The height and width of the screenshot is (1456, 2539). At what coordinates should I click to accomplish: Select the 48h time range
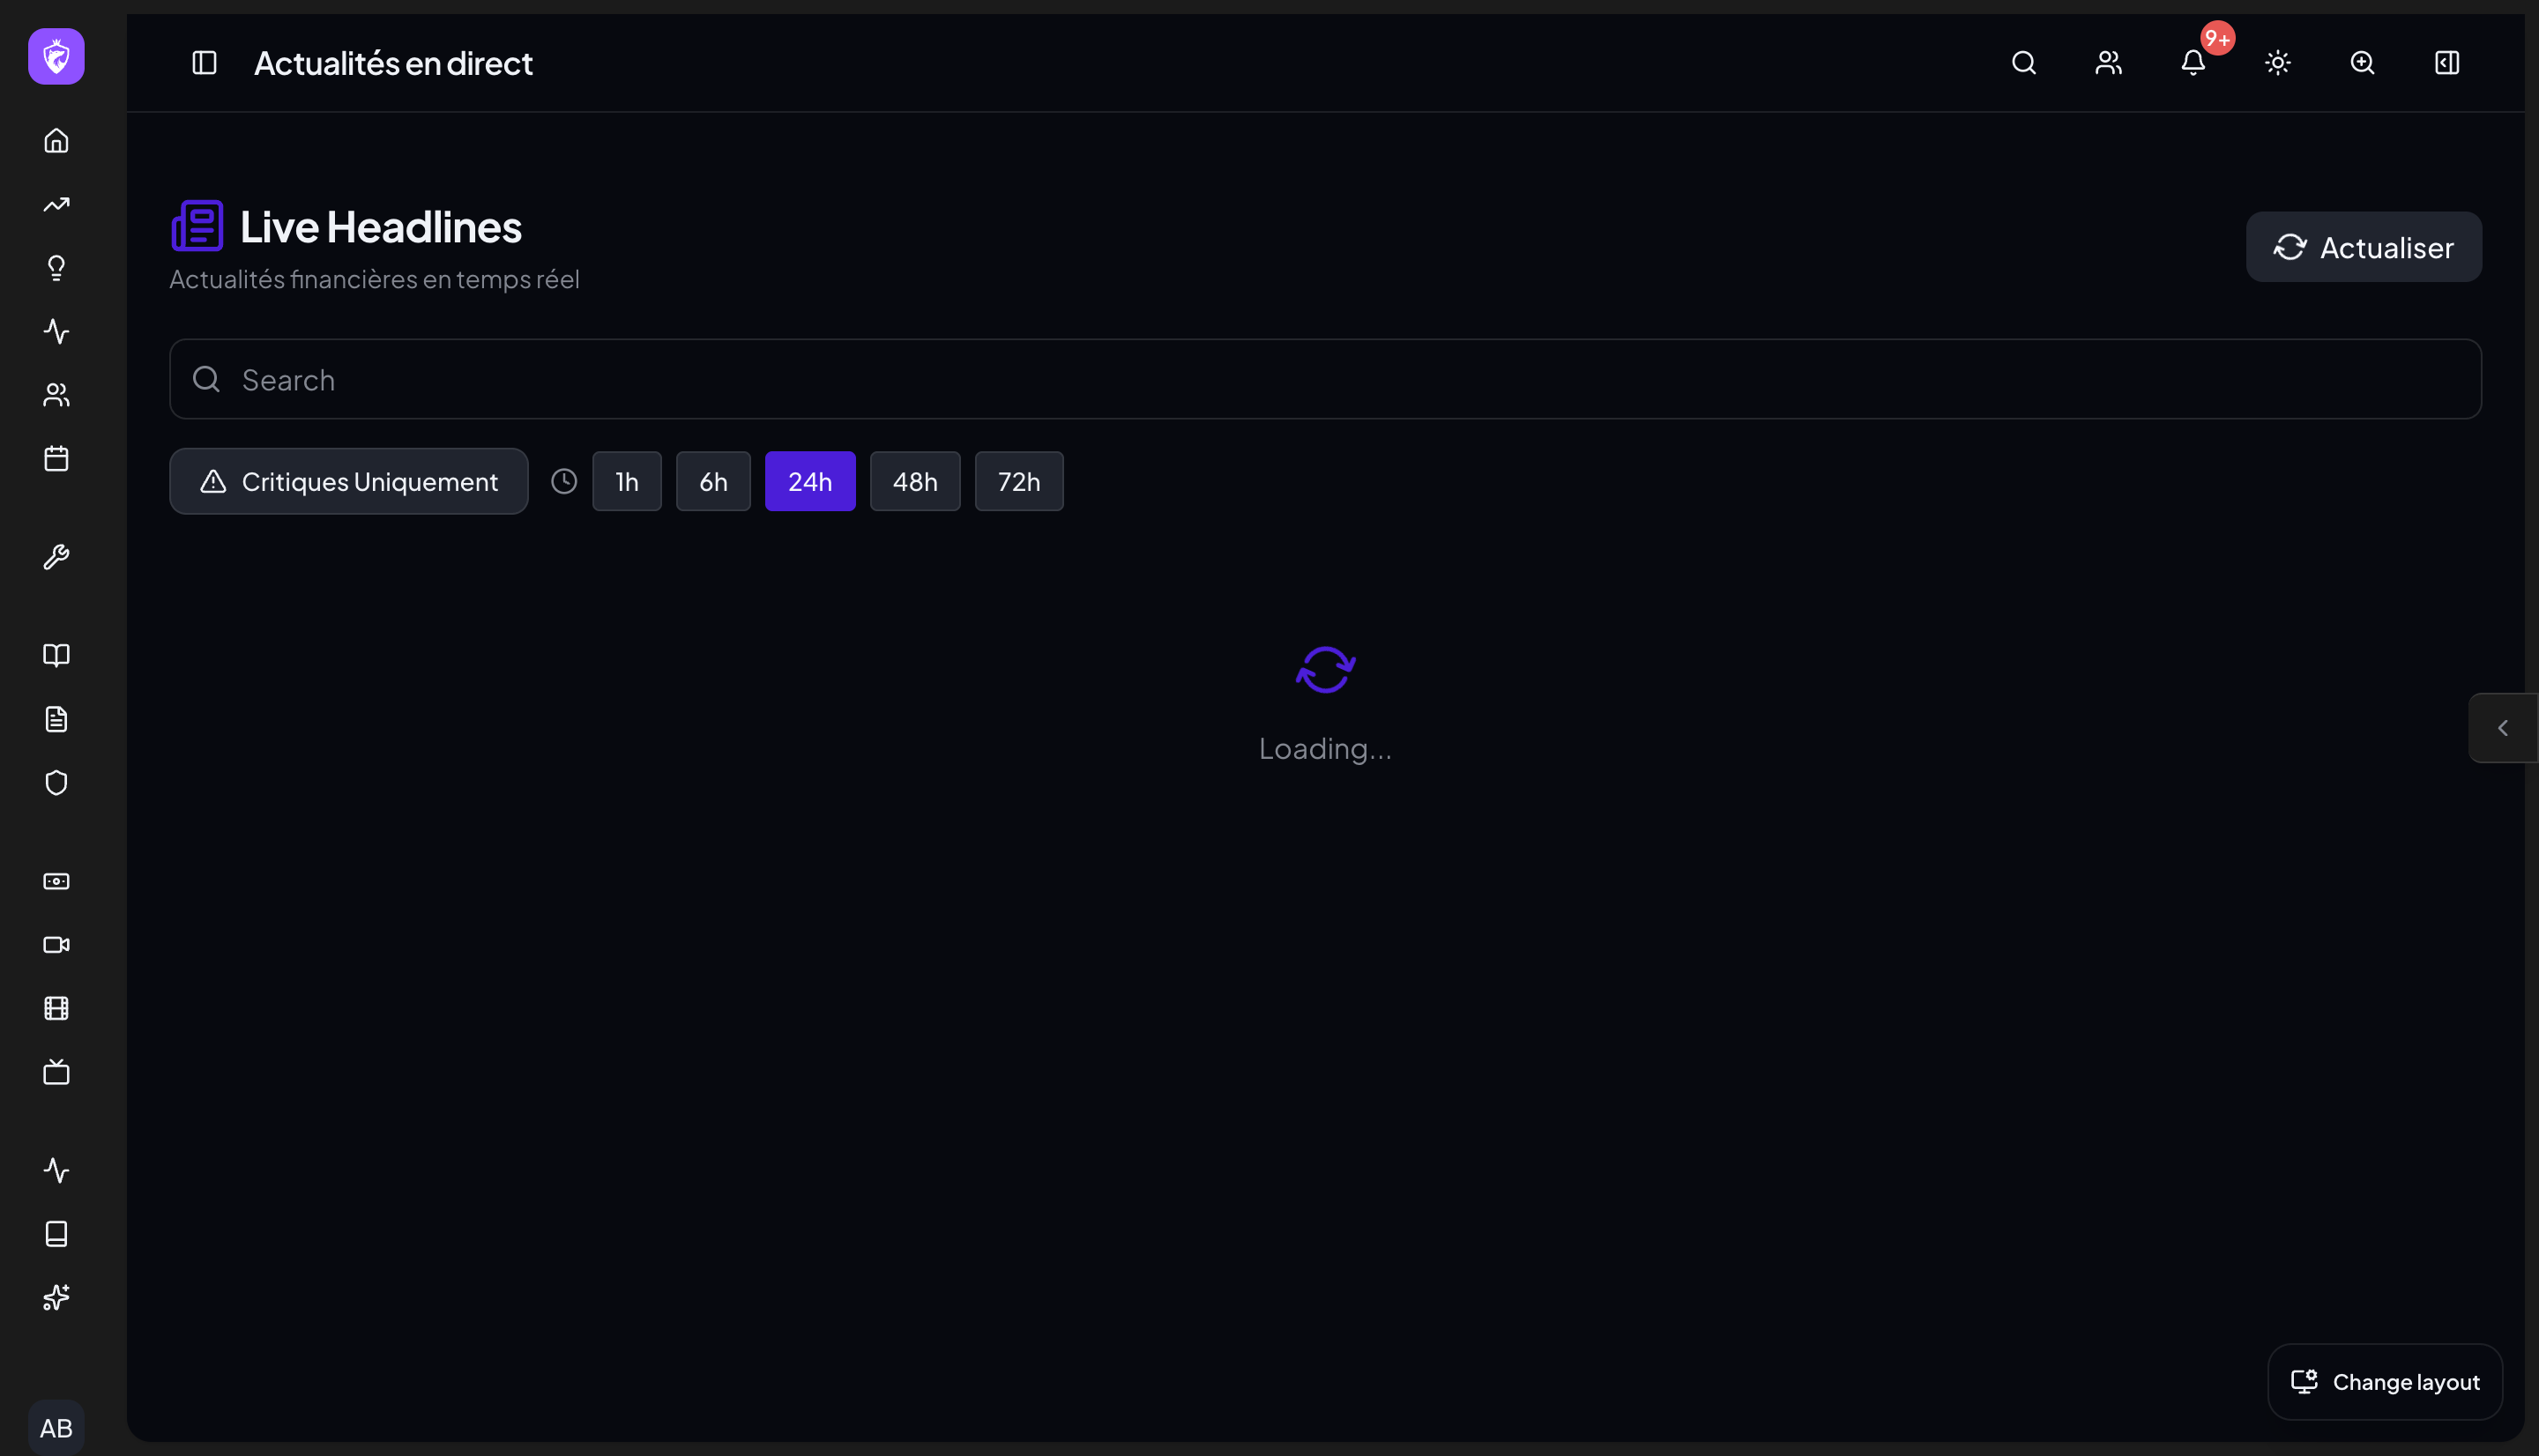point(915,481)
